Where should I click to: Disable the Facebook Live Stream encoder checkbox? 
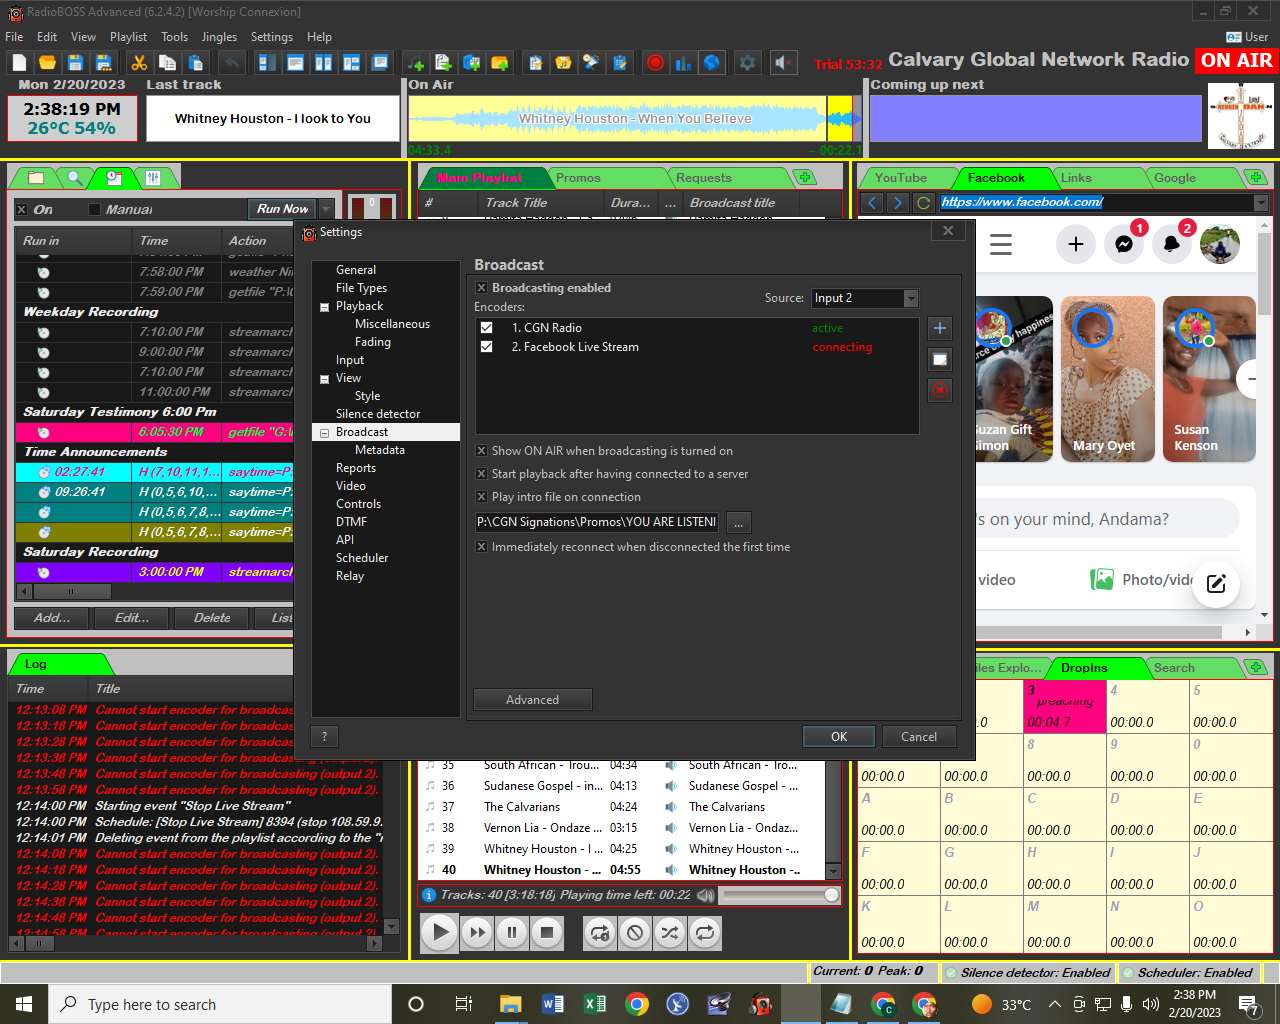(x=486, y=347)
